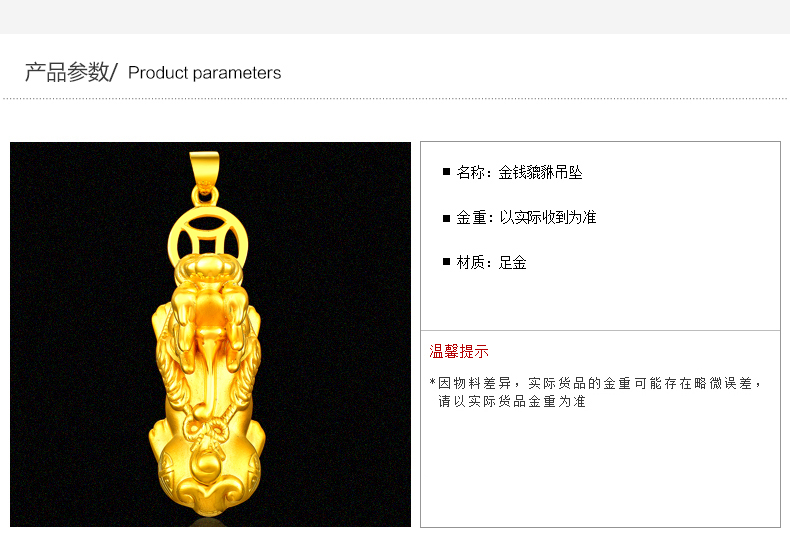Screen dimensions: 790x547
Task: Click the square bullet before 材质
Action: (446, 262)
